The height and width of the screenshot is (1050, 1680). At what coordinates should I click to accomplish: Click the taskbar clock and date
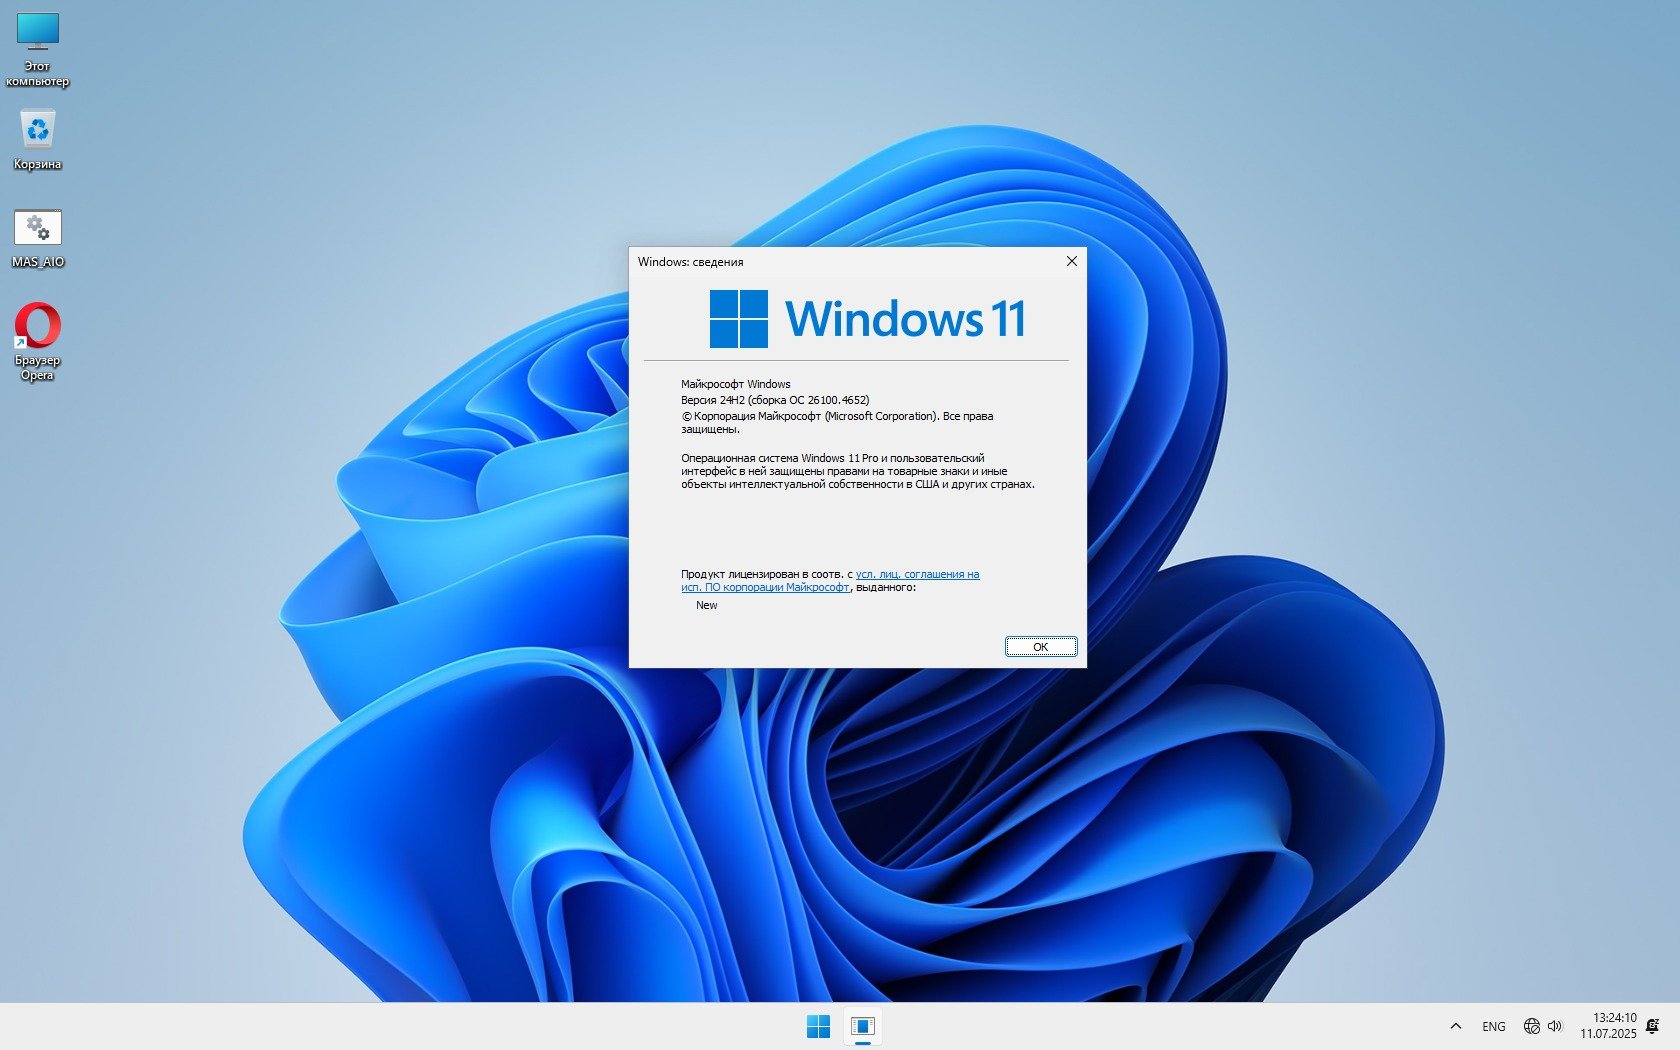coord(1608,1026)
